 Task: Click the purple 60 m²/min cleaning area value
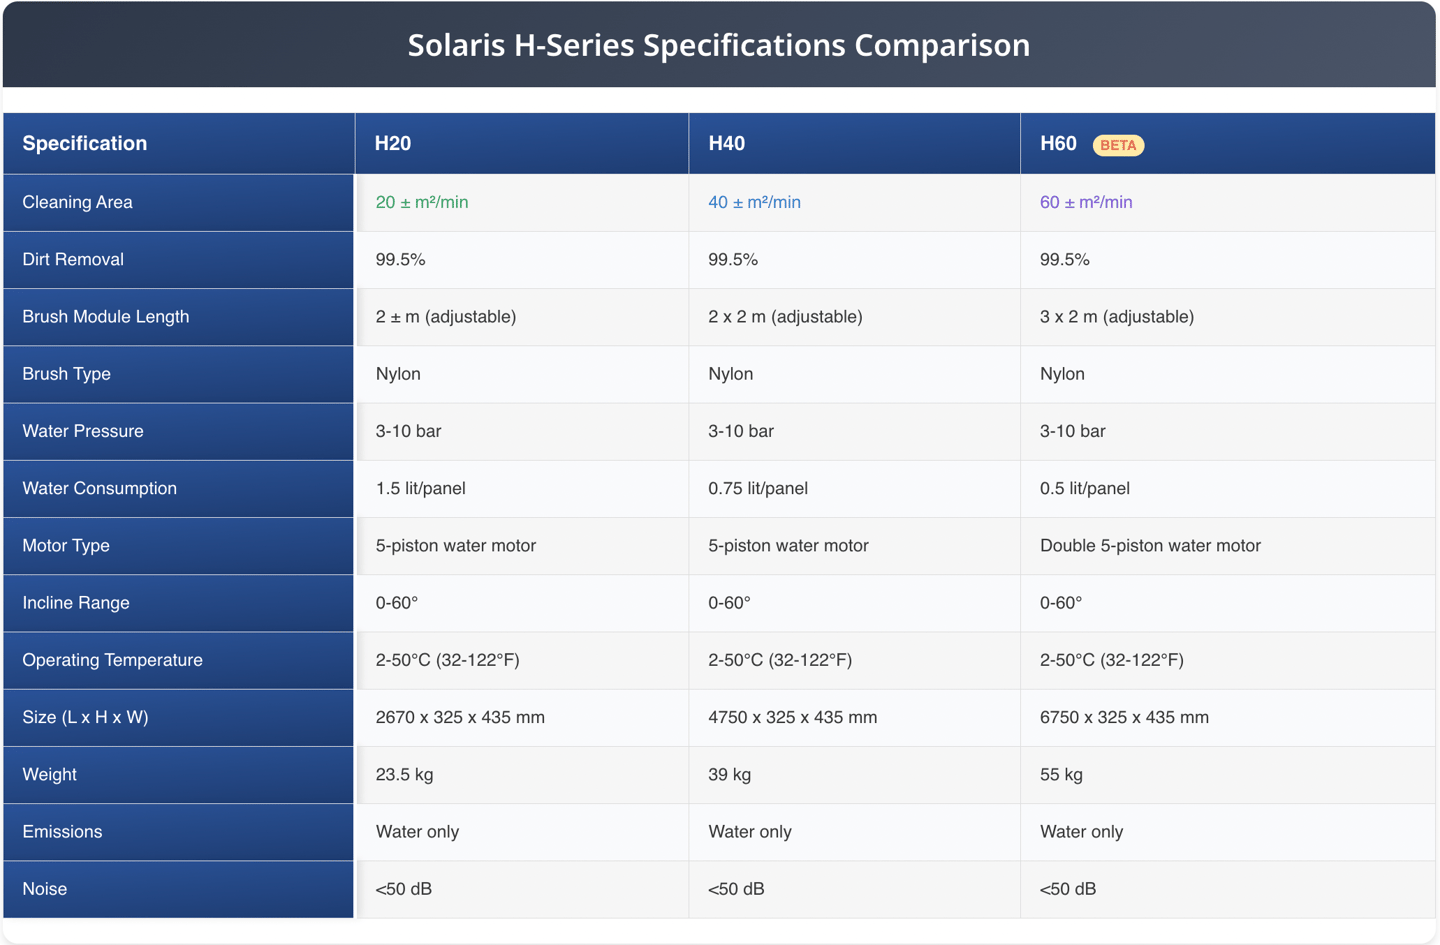[1086, 202]
